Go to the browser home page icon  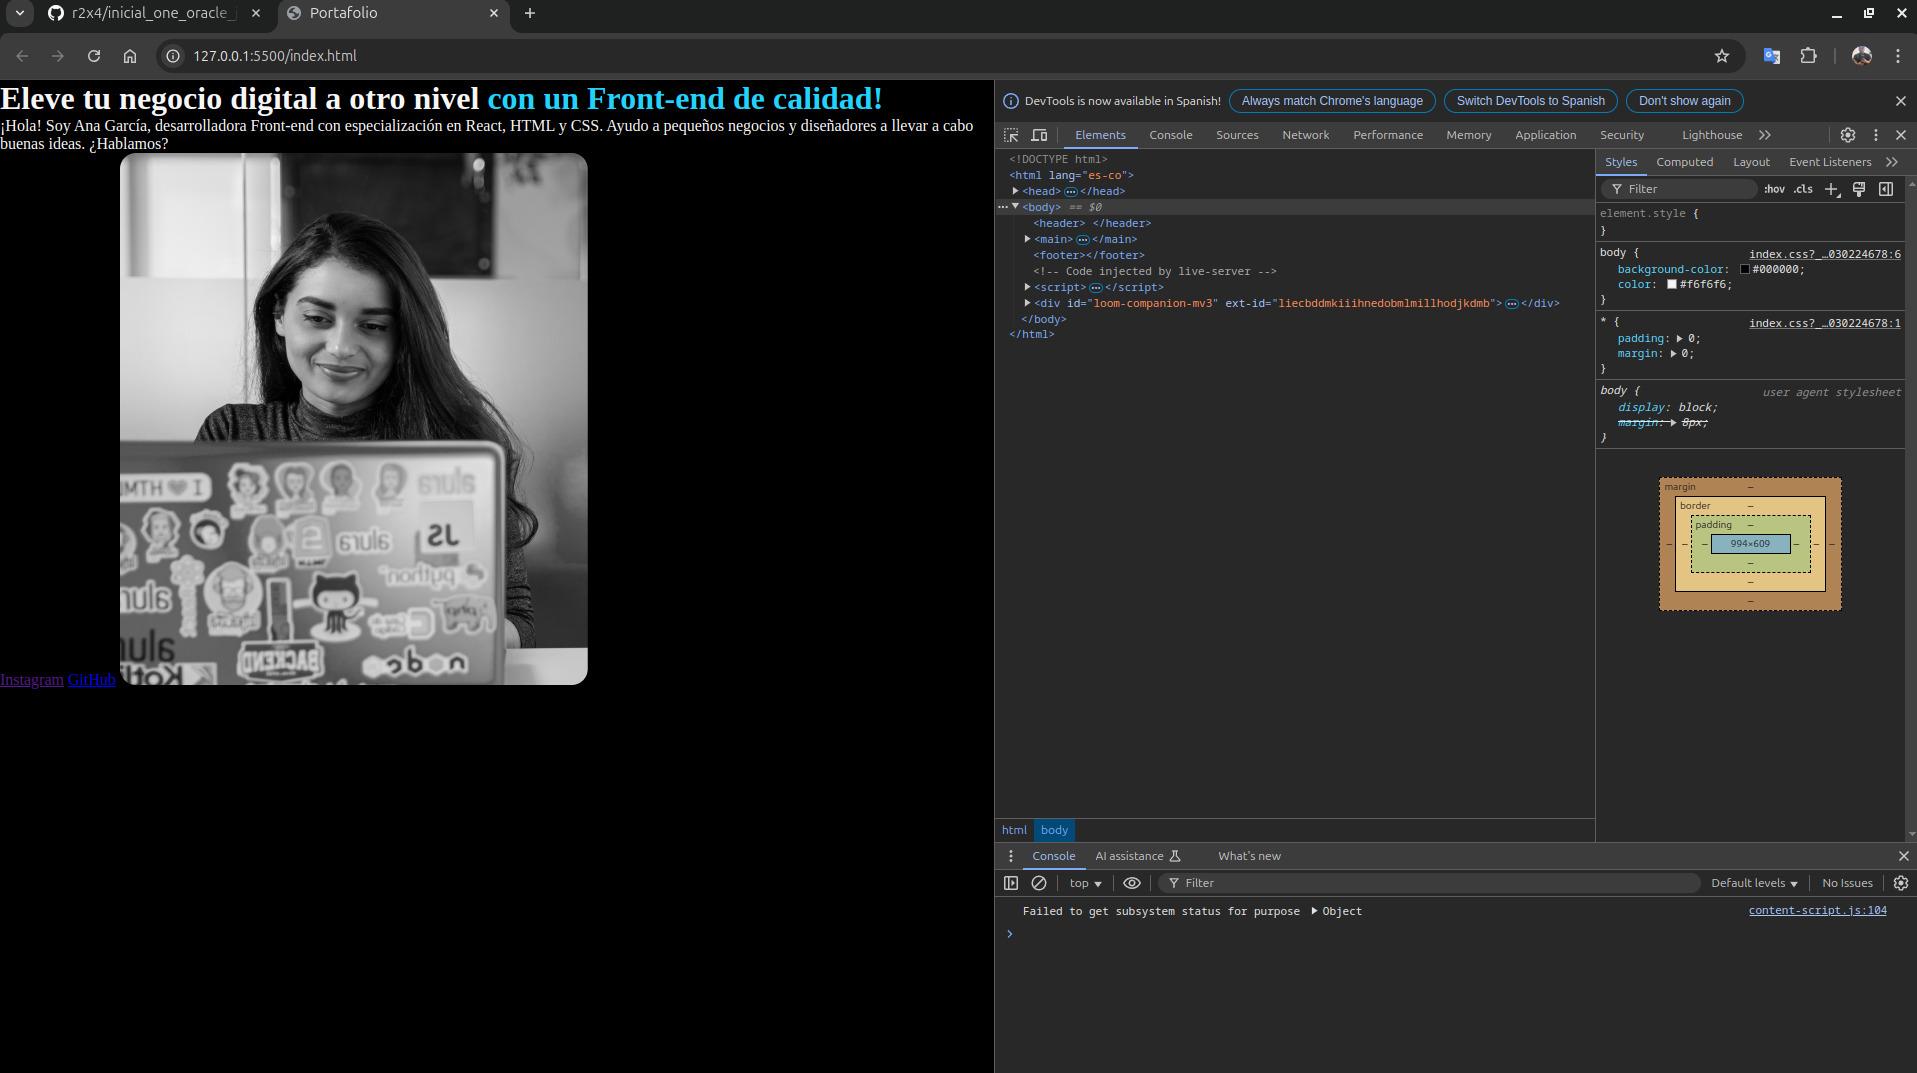[x=130, y=56]
